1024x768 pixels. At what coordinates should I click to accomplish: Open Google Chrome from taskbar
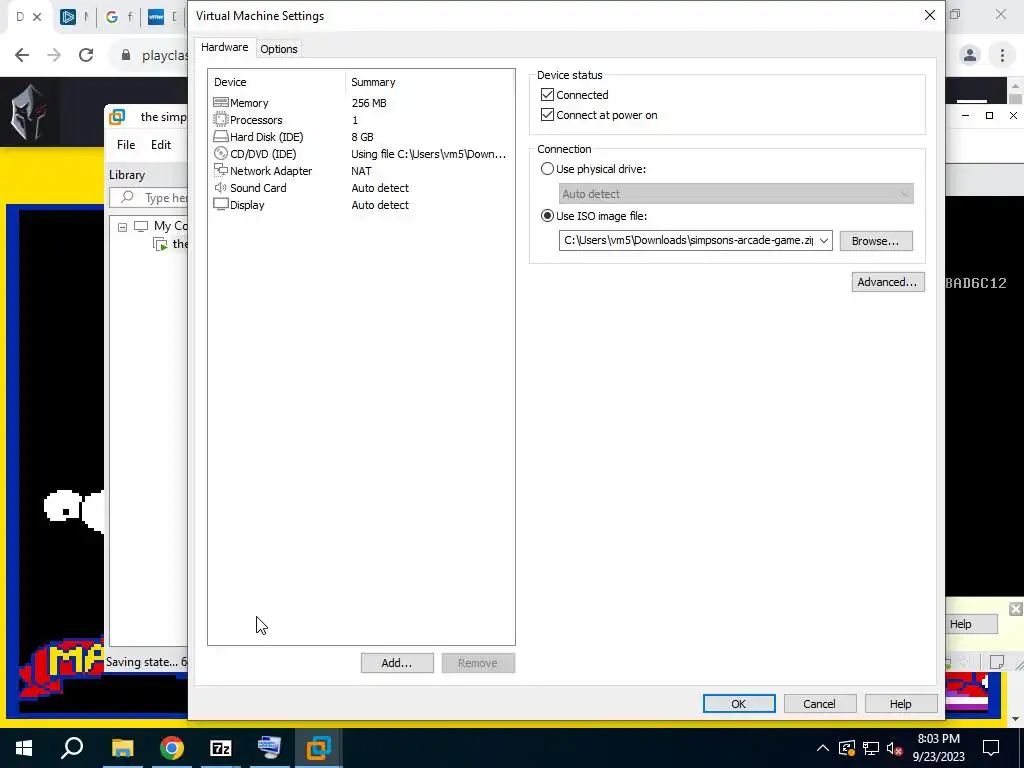pyautogui.click(x=172, y=748)
